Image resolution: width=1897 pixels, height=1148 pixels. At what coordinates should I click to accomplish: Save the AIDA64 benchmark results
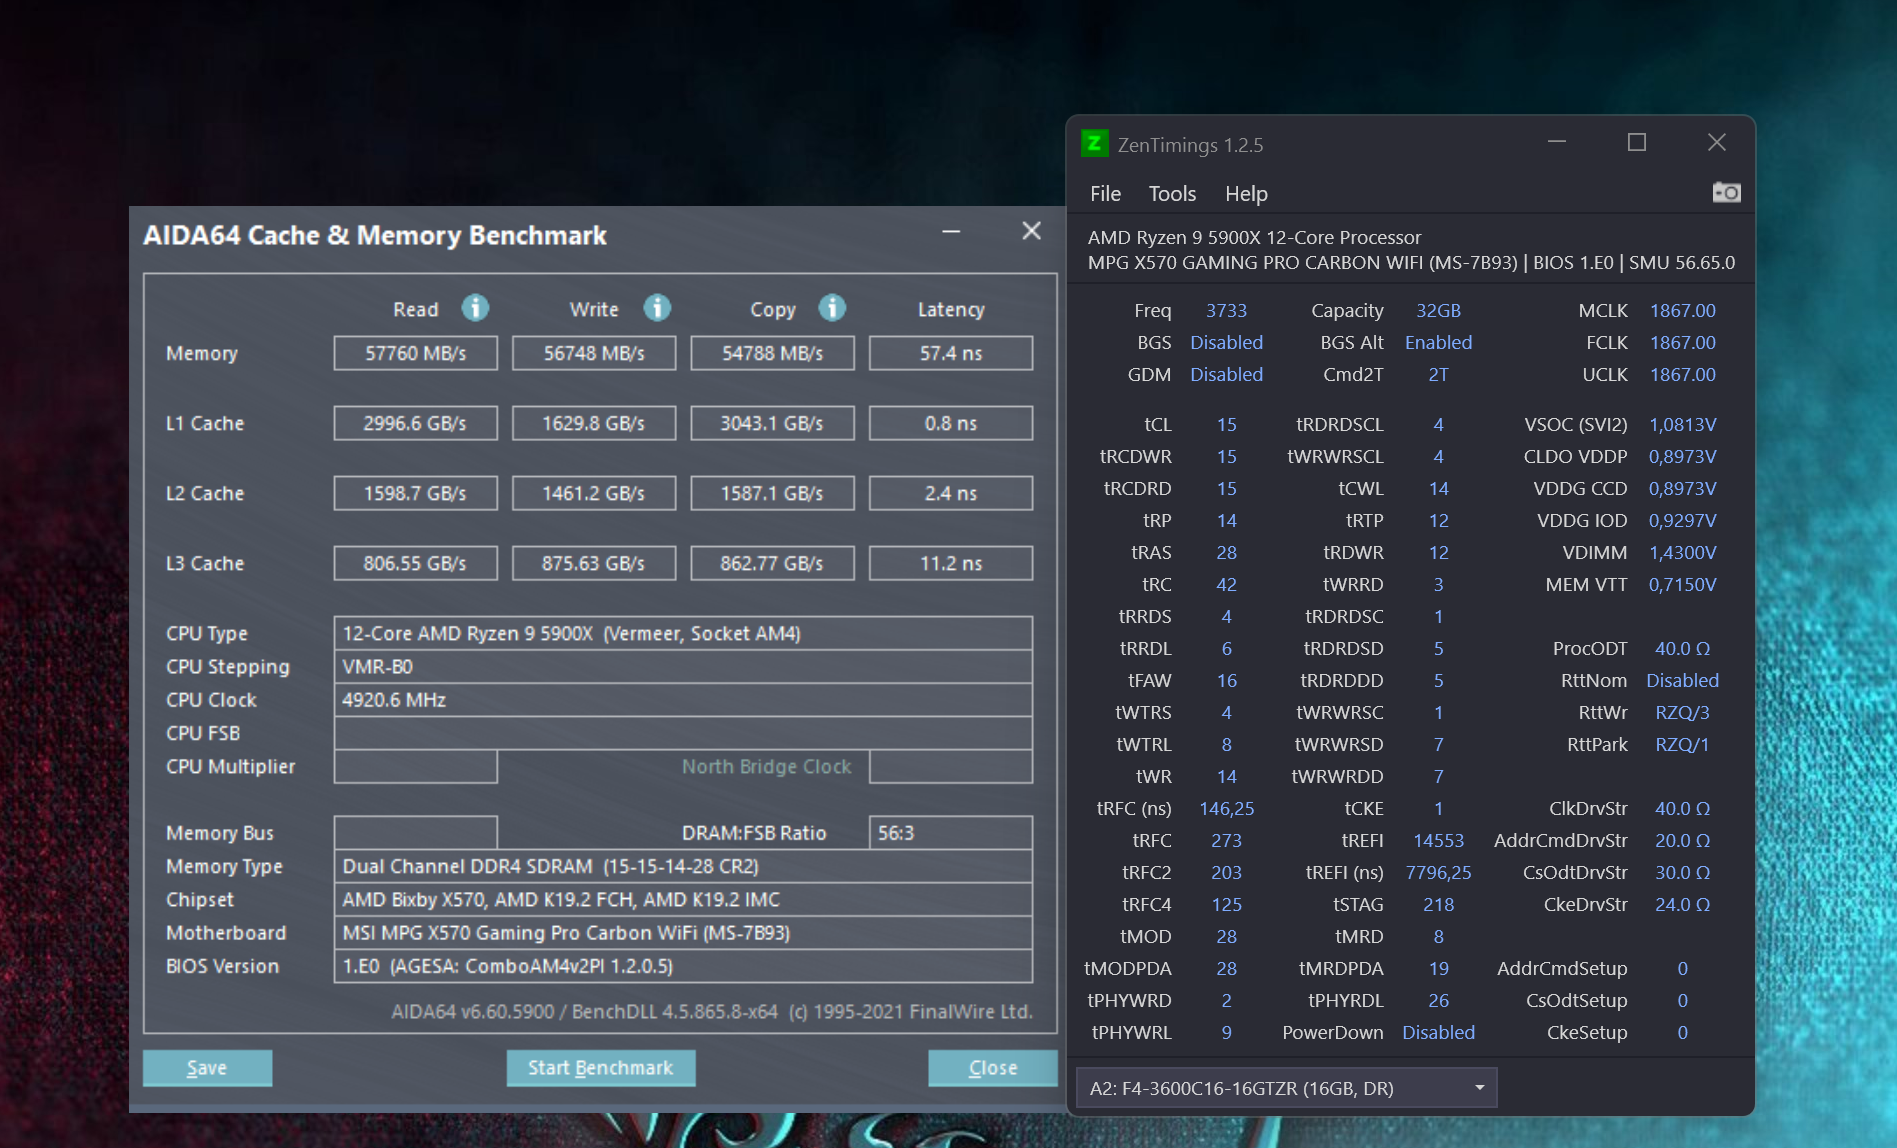(x=207, y=1068)
